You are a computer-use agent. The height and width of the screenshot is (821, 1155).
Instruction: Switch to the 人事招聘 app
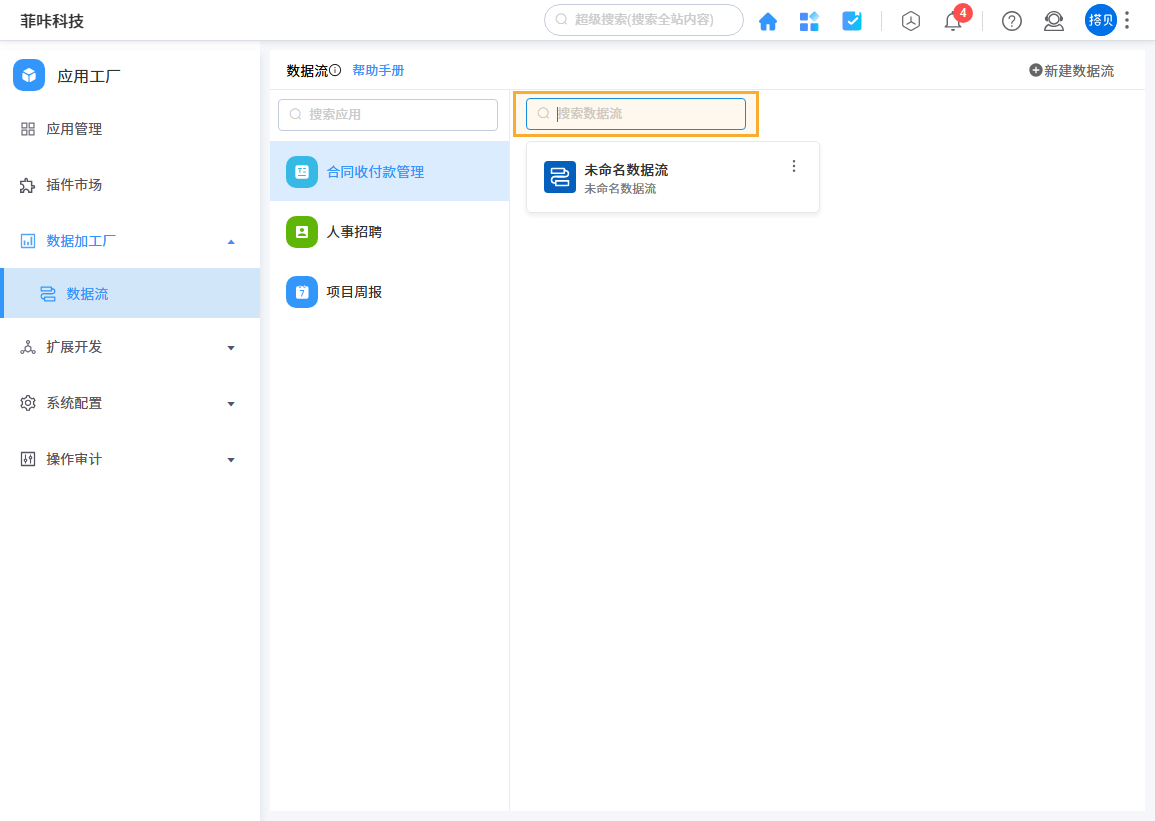[x=355, y=231]
